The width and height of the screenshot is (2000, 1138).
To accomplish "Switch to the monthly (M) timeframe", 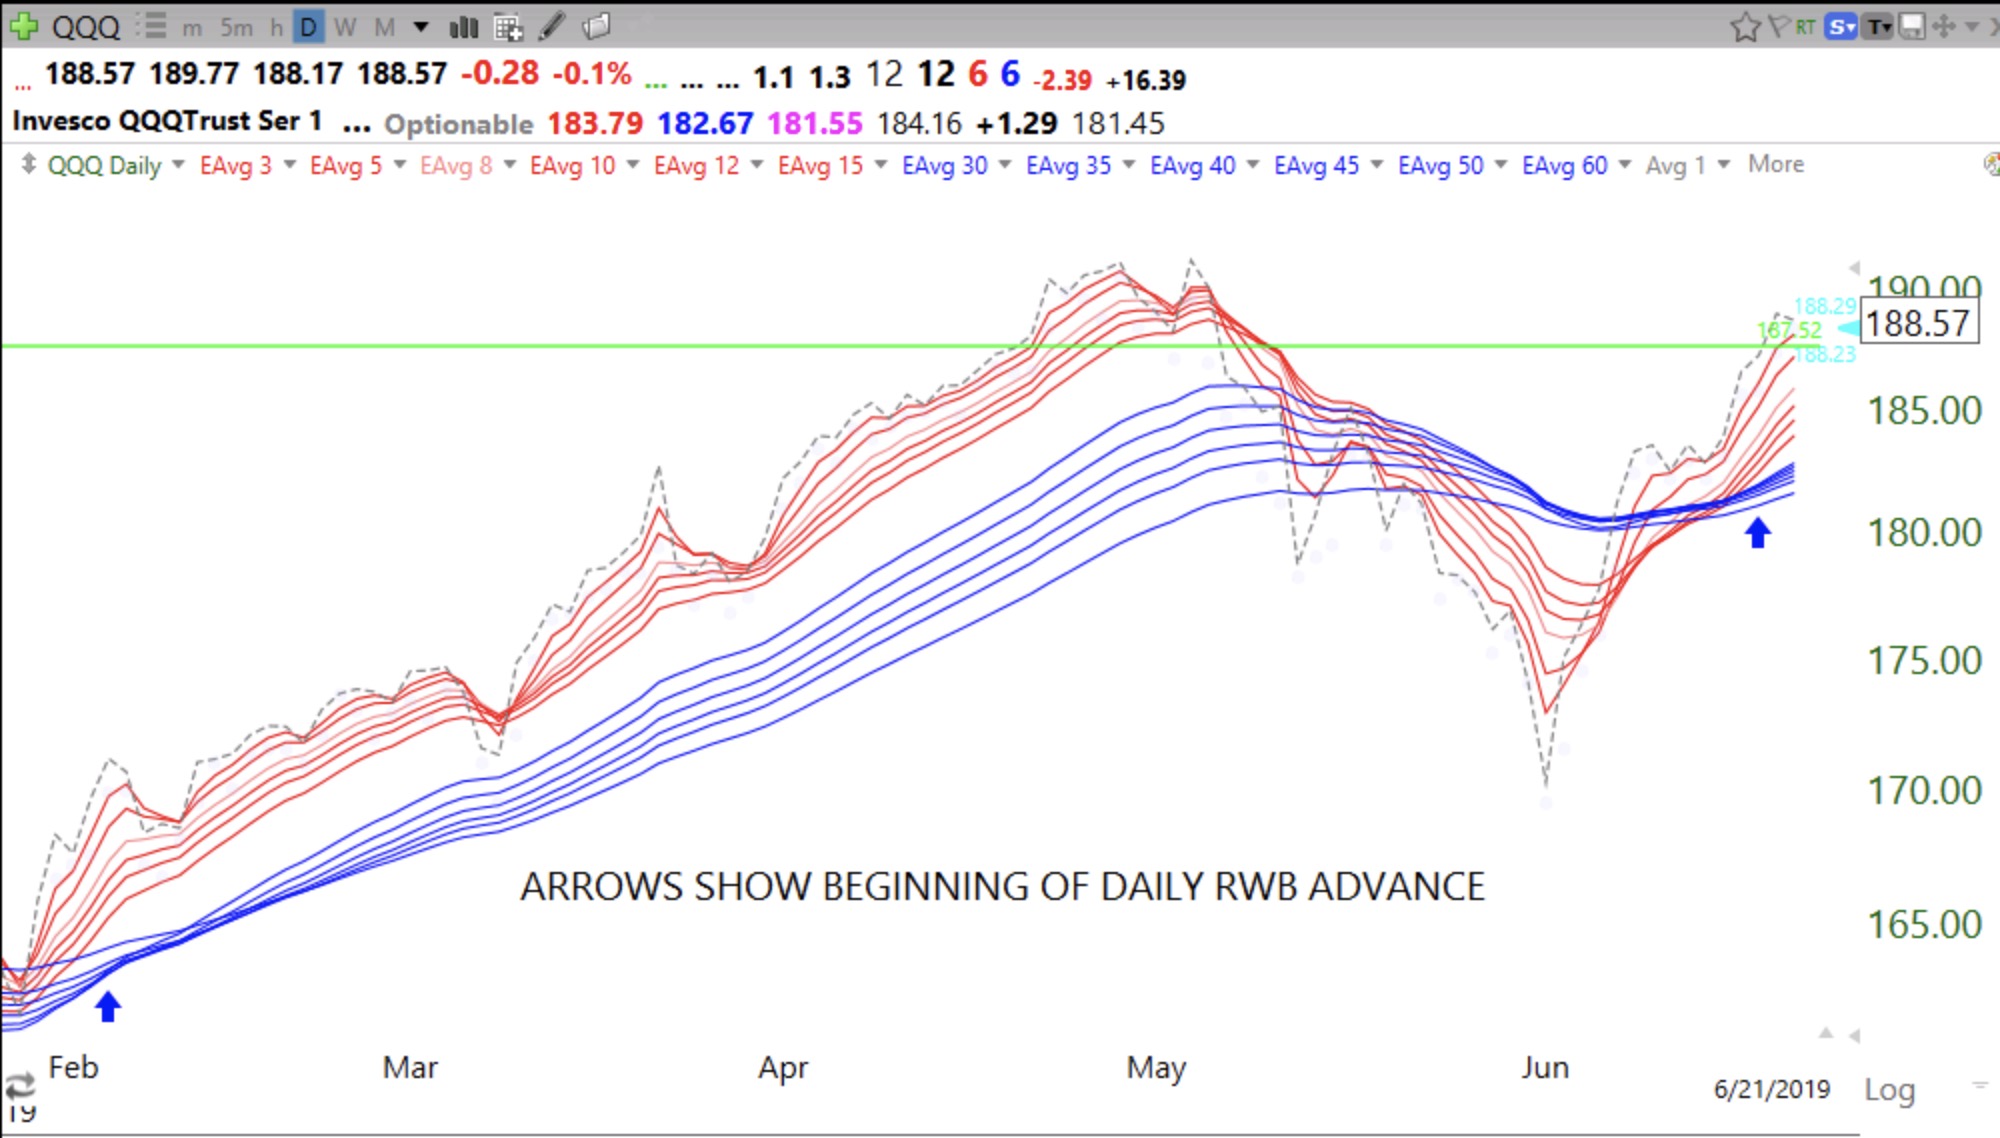I will [x=384, y=27].
